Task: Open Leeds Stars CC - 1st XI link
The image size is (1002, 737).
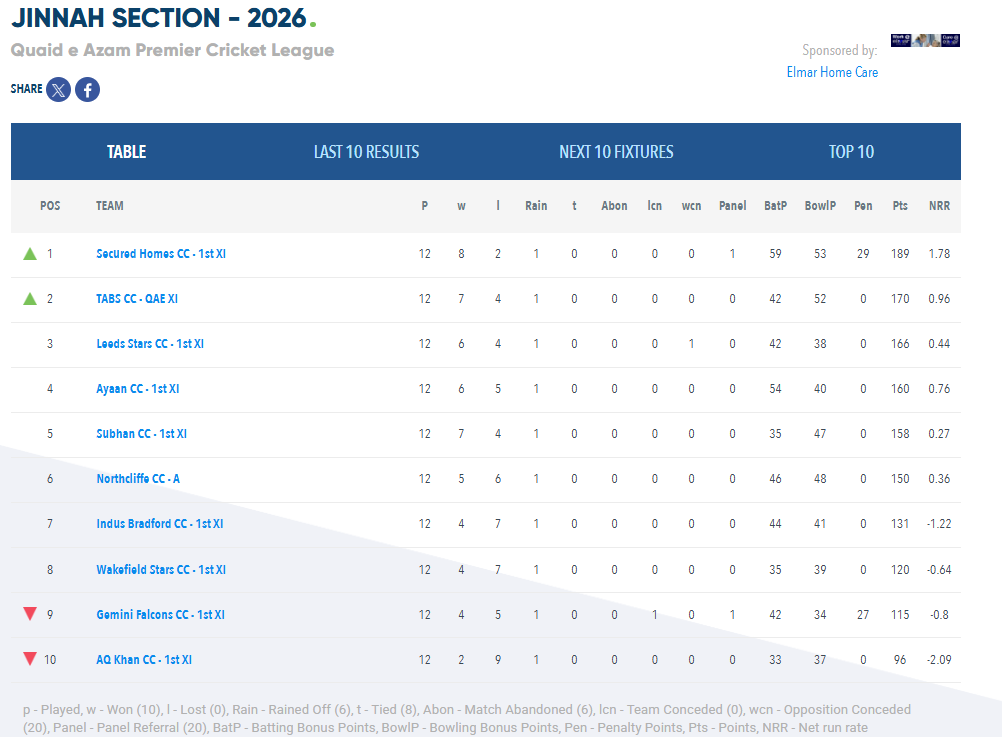Action: tap(150, 344)
